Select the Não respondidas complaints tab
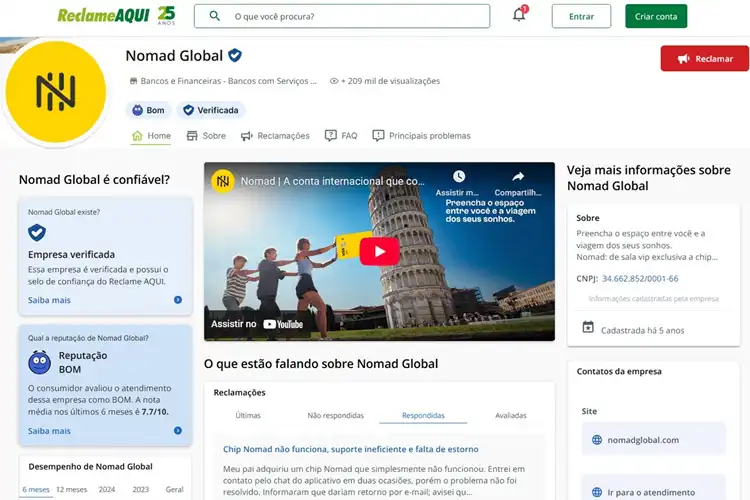750x500 pixels. [x=335, y=415]
